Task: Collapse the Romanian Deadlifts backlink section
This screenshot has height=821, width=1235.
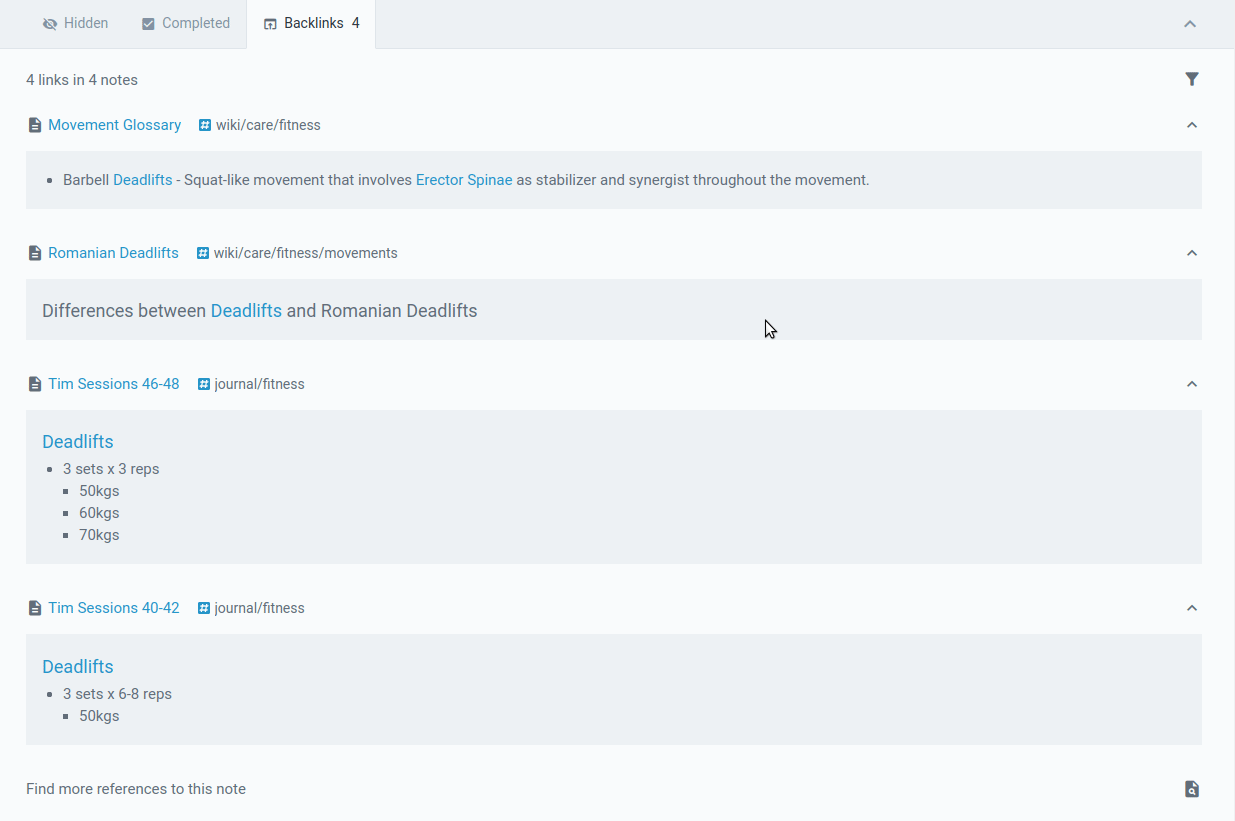Action: click(x=1191, y=253)
